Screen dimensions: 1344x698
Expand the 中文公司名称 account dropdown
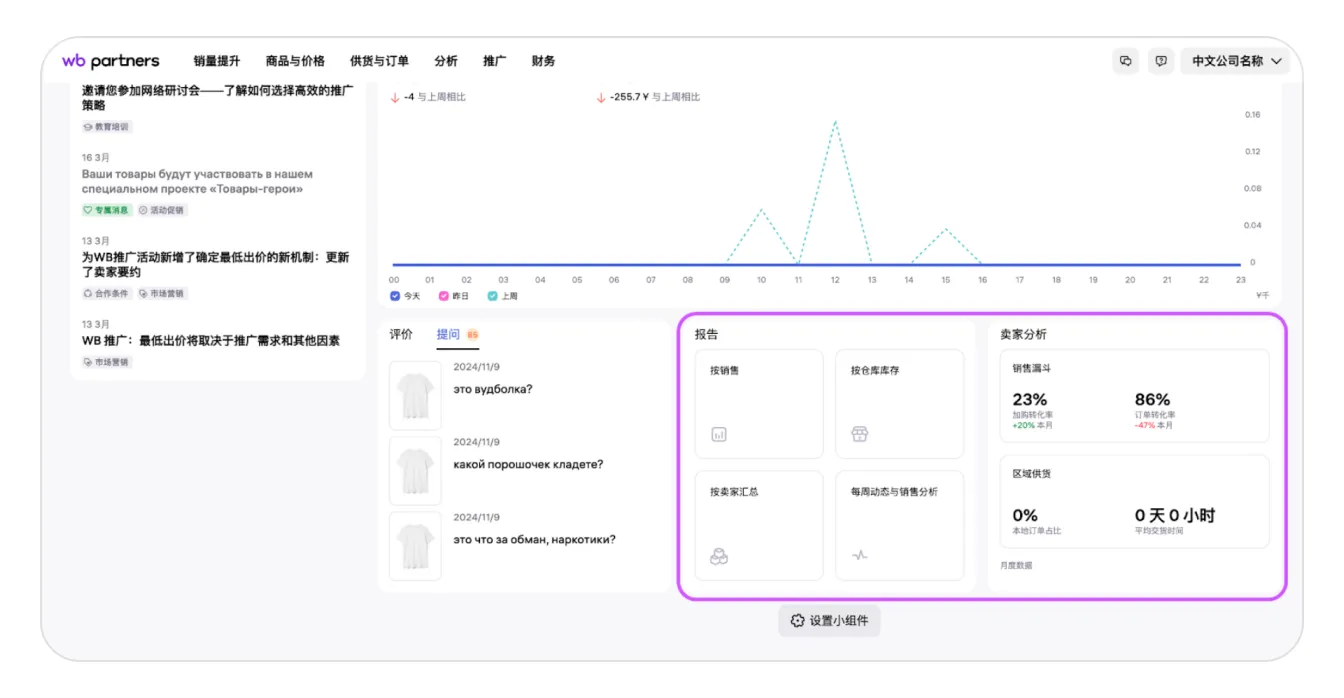tap(1235, 61)
